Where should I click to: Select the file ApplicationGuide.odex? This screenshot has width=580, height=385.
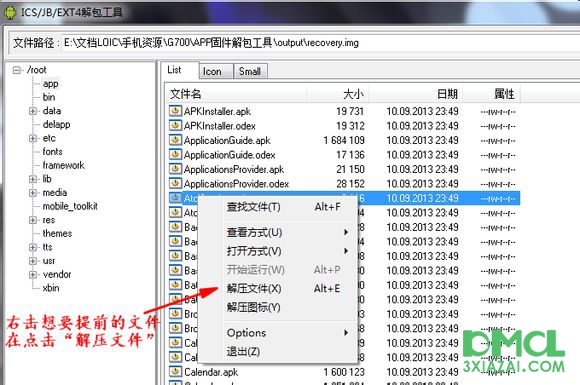tap(230, 155)
